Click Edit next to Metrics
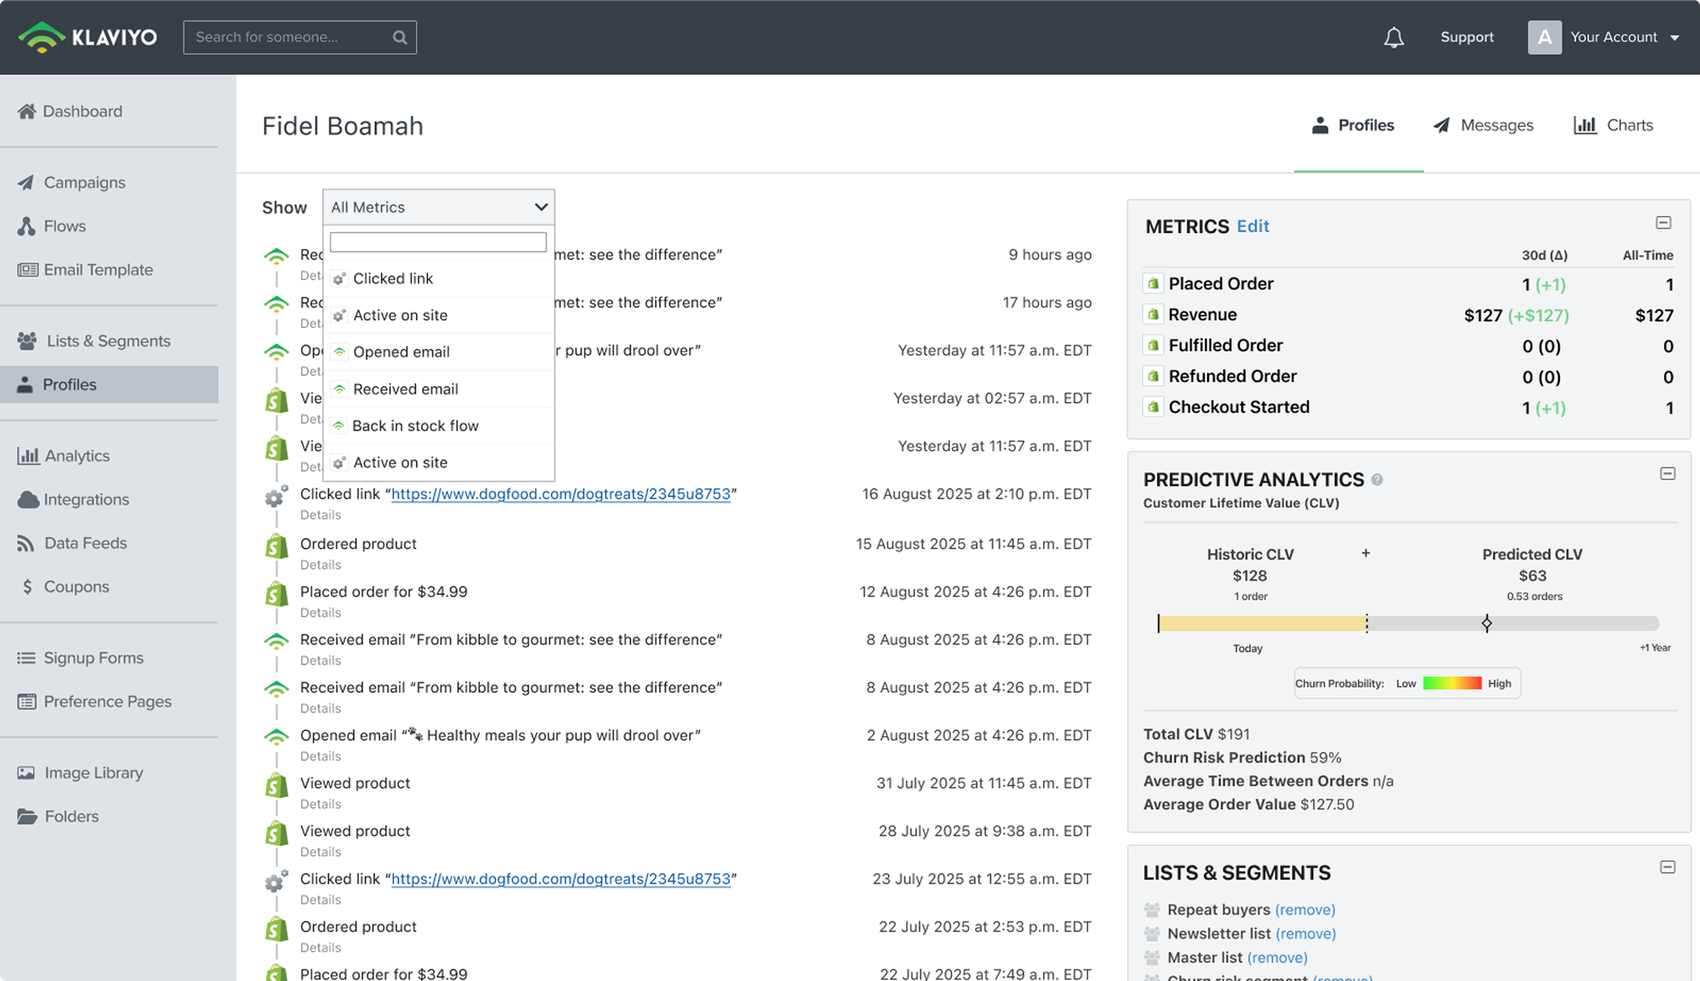The height and width of the screenshot is (981, 1700). click(1253, 226)
